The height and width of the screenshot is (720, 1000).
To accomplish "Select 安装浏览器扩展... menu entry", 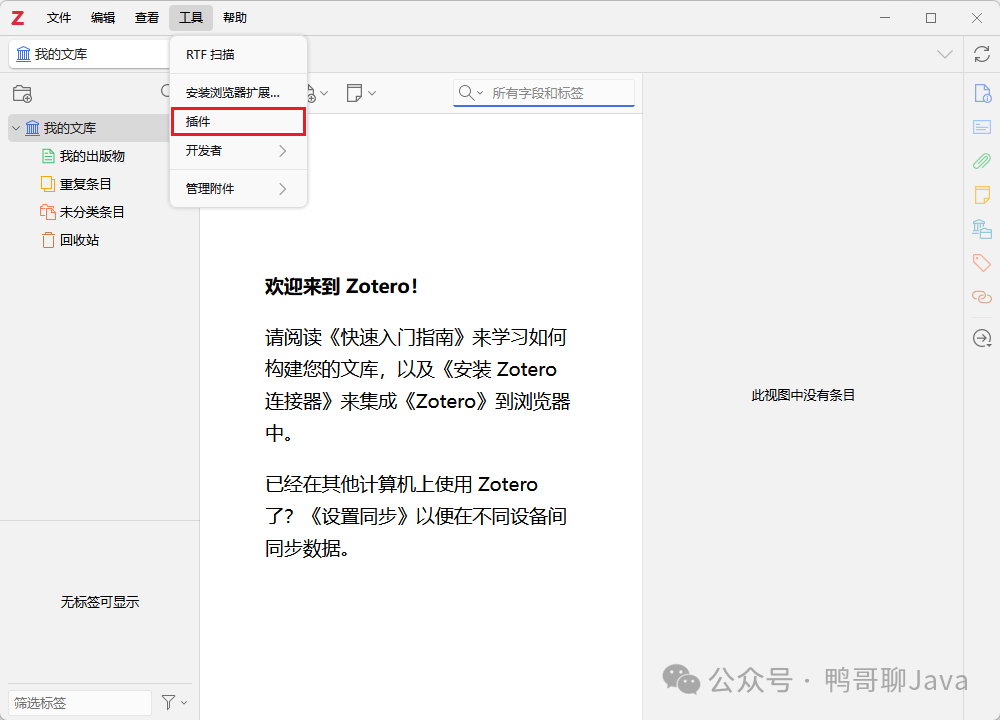I will (239, 93).
